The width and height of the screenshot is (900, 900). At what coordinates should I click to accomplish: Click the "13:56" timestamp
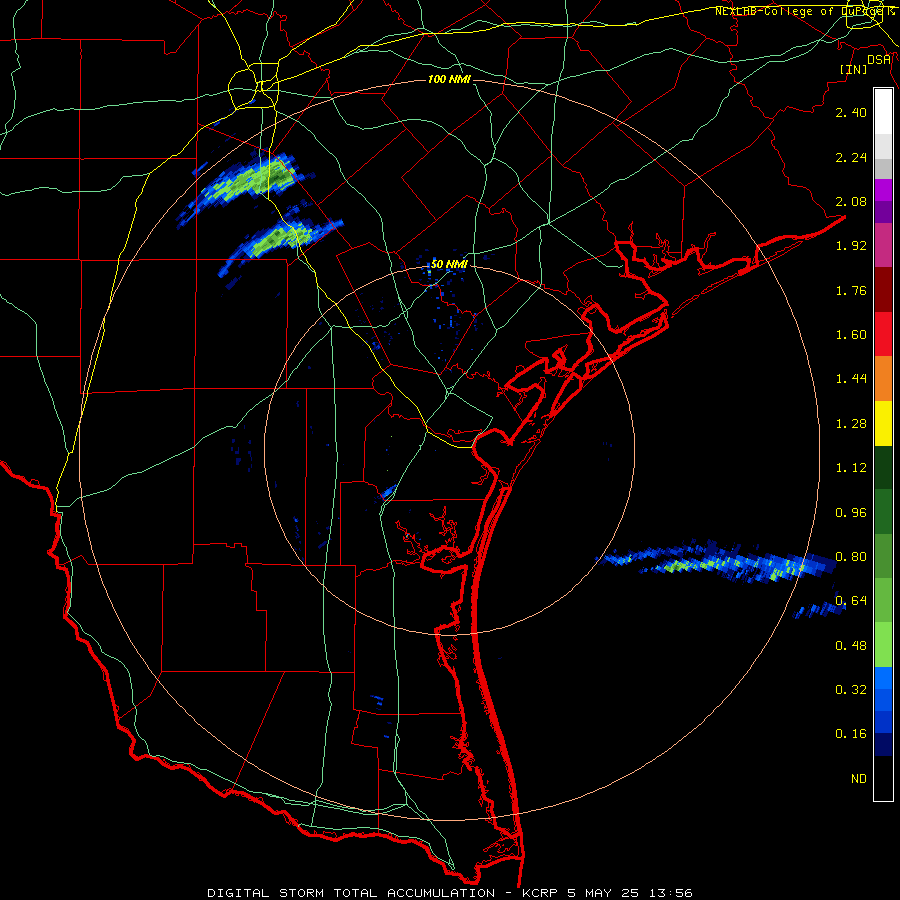coord(670,893)
